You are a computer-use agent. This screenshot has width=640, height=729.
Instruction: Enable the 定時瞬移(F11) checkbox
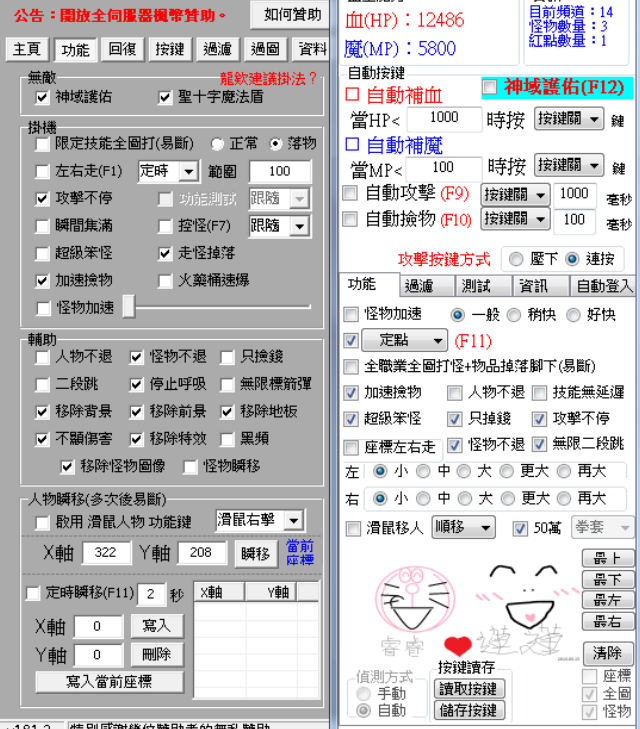[x=33, y=593]
